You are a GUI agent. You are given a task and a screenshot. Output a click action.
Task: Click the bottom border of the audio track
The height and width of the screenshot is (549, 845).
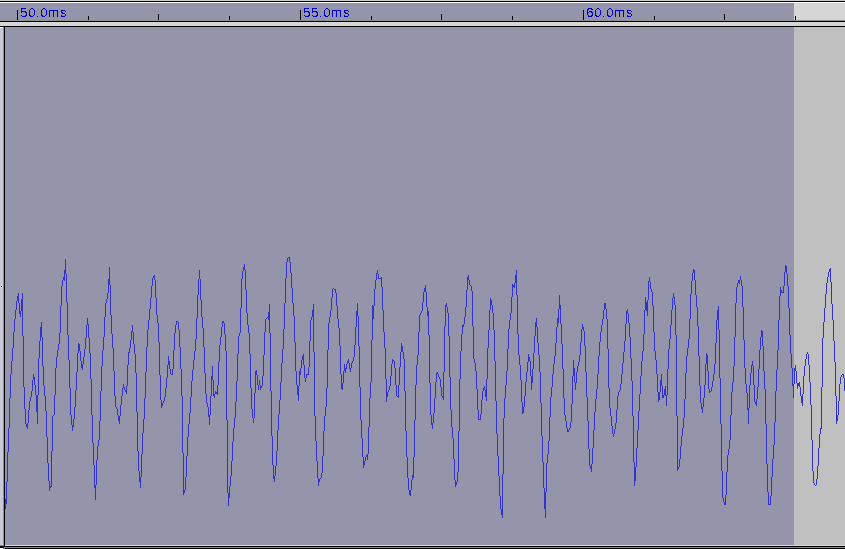click(400, 546)
